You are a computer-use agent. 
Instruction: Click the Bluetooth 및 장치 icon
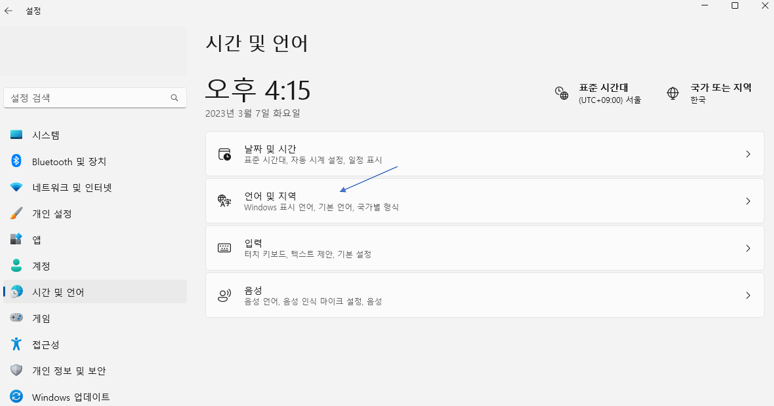(16, 161)
